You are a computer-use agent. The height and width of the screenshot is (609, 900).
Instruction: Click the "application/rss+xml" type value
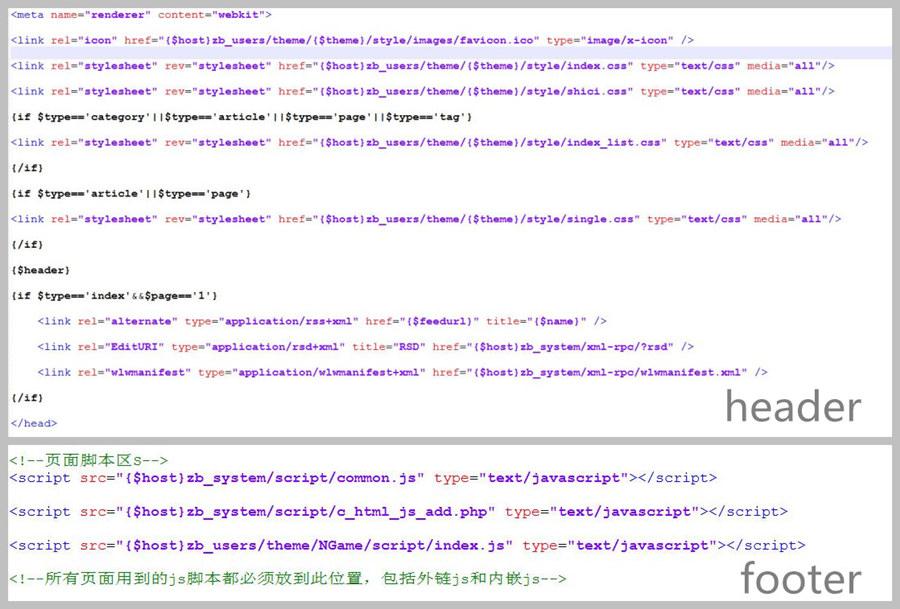point(288,321)
